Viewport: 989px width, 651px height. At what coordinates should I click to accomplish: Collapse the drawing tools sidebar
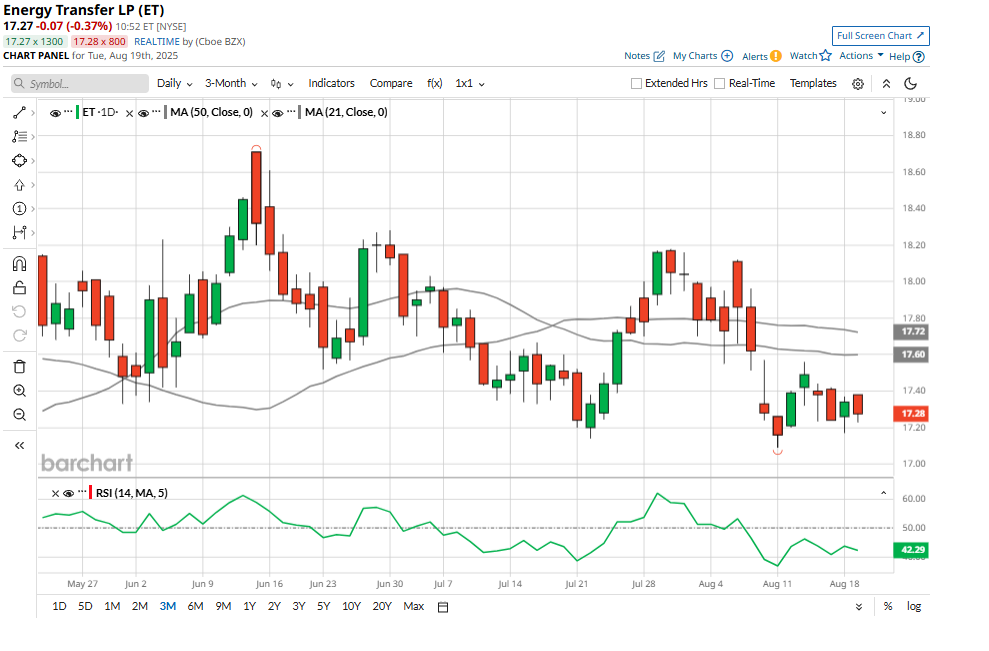[19, 445]
